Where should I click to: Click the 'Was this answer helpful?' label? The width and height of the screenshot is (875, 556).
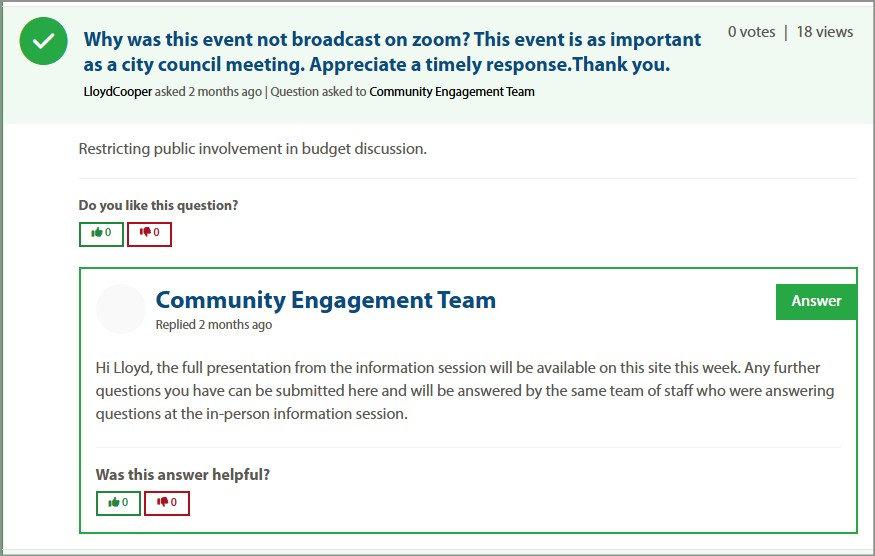click(x=182, y=475)
